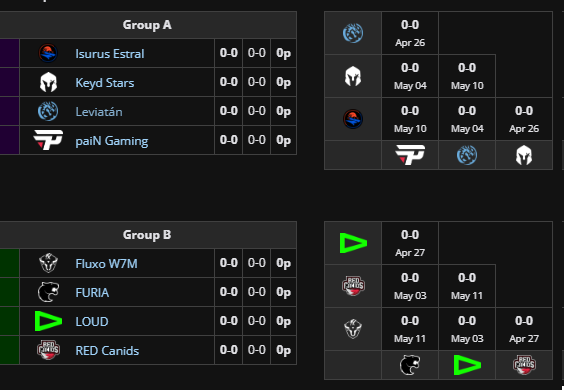The image size is (564, 390).
Task: Open the paiN Gaming team link
Action: [x=112, y=141]
